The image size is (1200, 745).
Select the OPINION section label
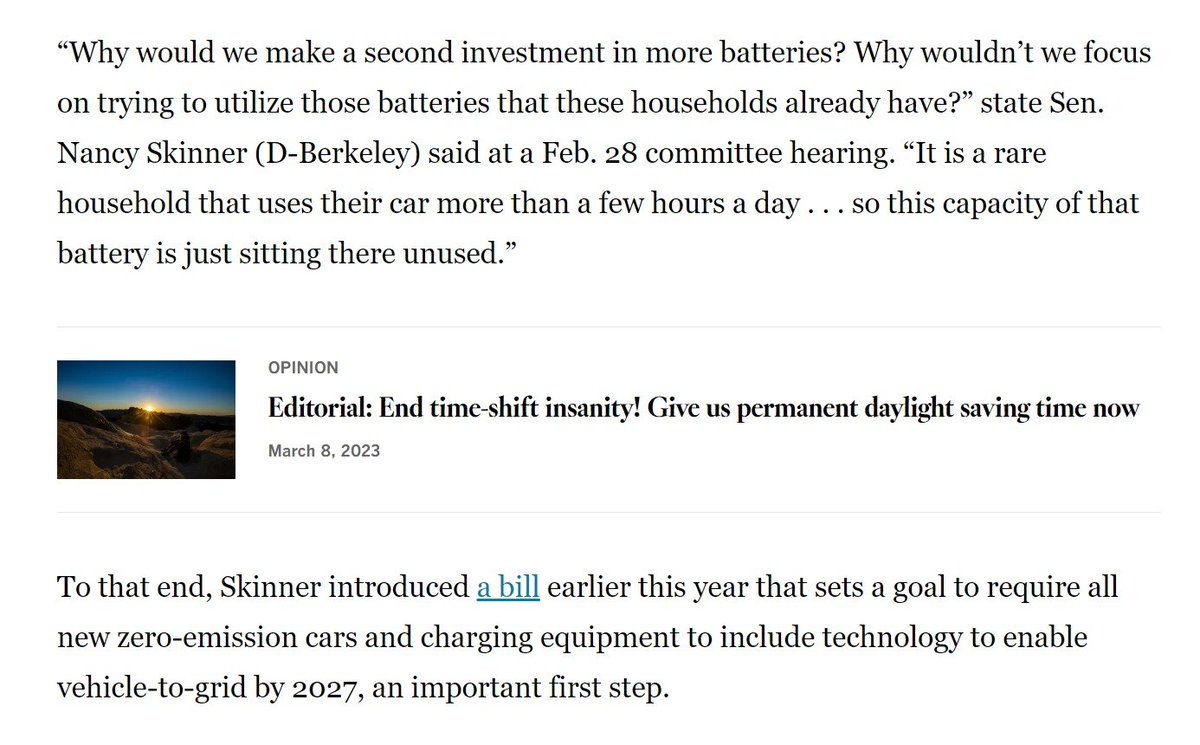pos(303,368)
